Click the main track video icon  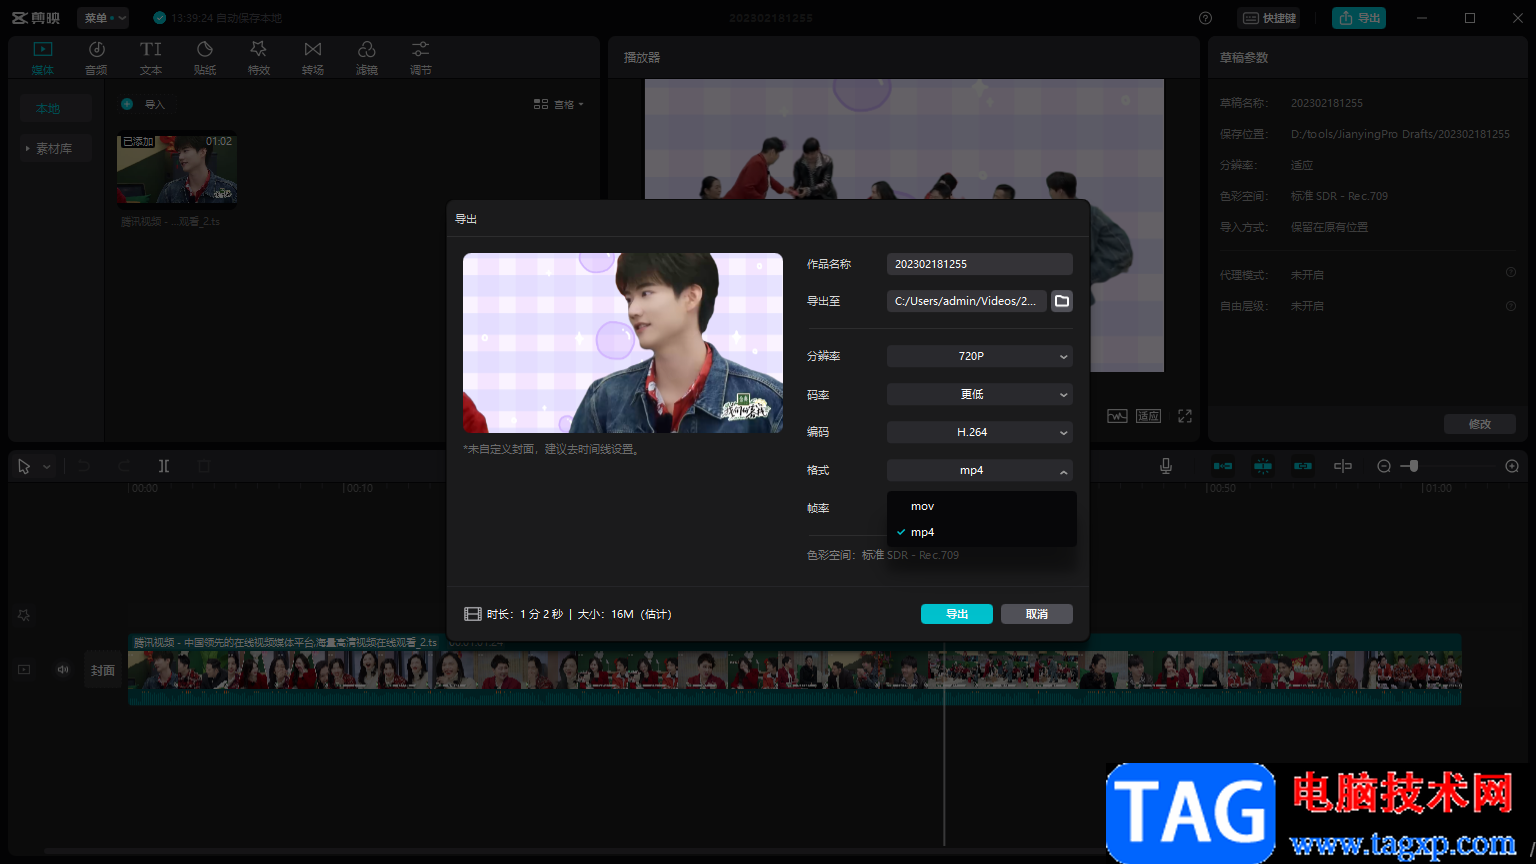tap(24, 669)
